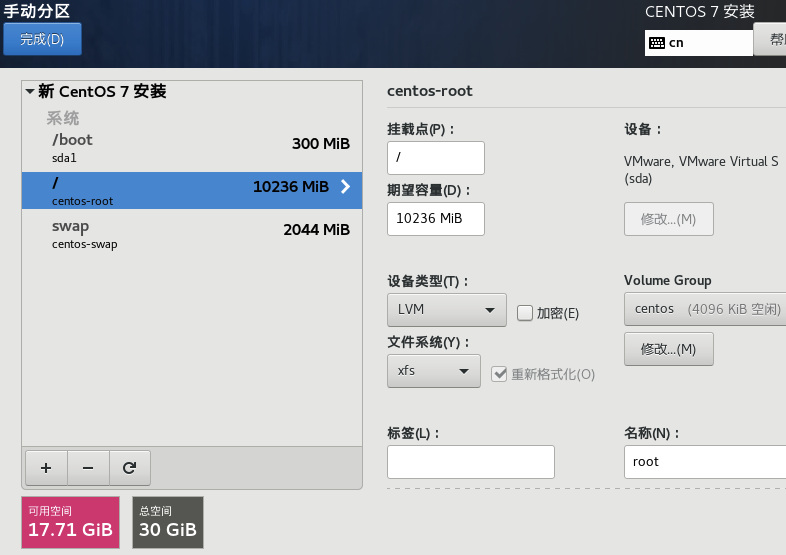Click the reload storage configuration icon

(129, 468)
